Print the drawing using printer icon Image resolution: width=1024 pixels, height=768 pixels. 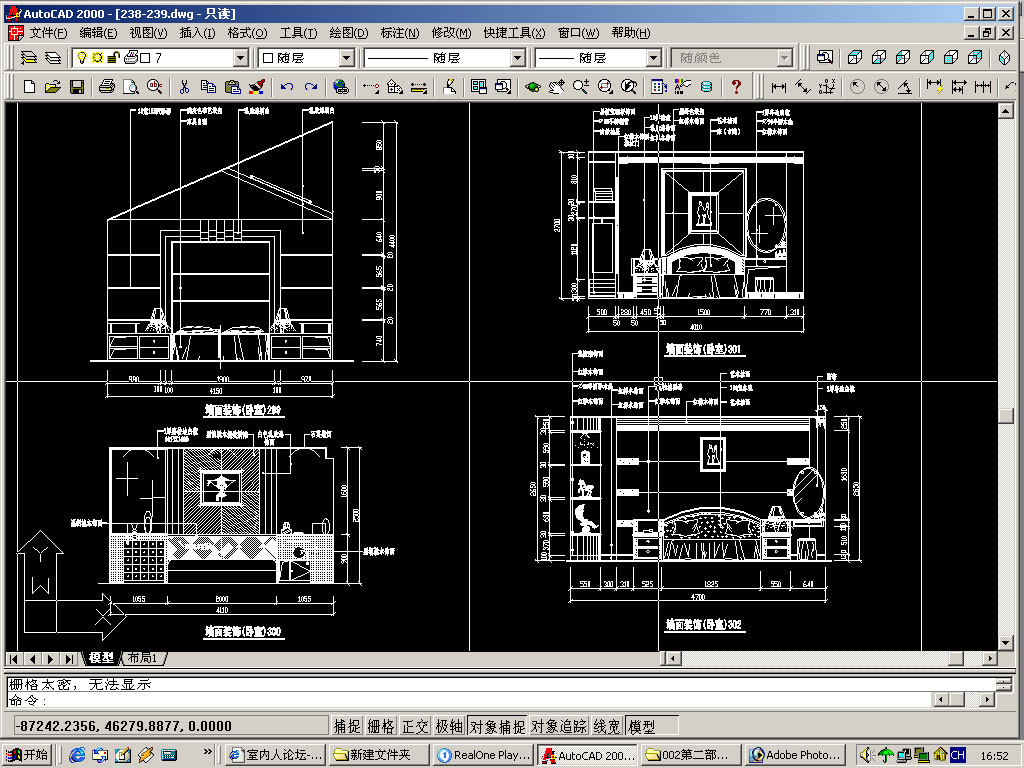pos(107,86)
